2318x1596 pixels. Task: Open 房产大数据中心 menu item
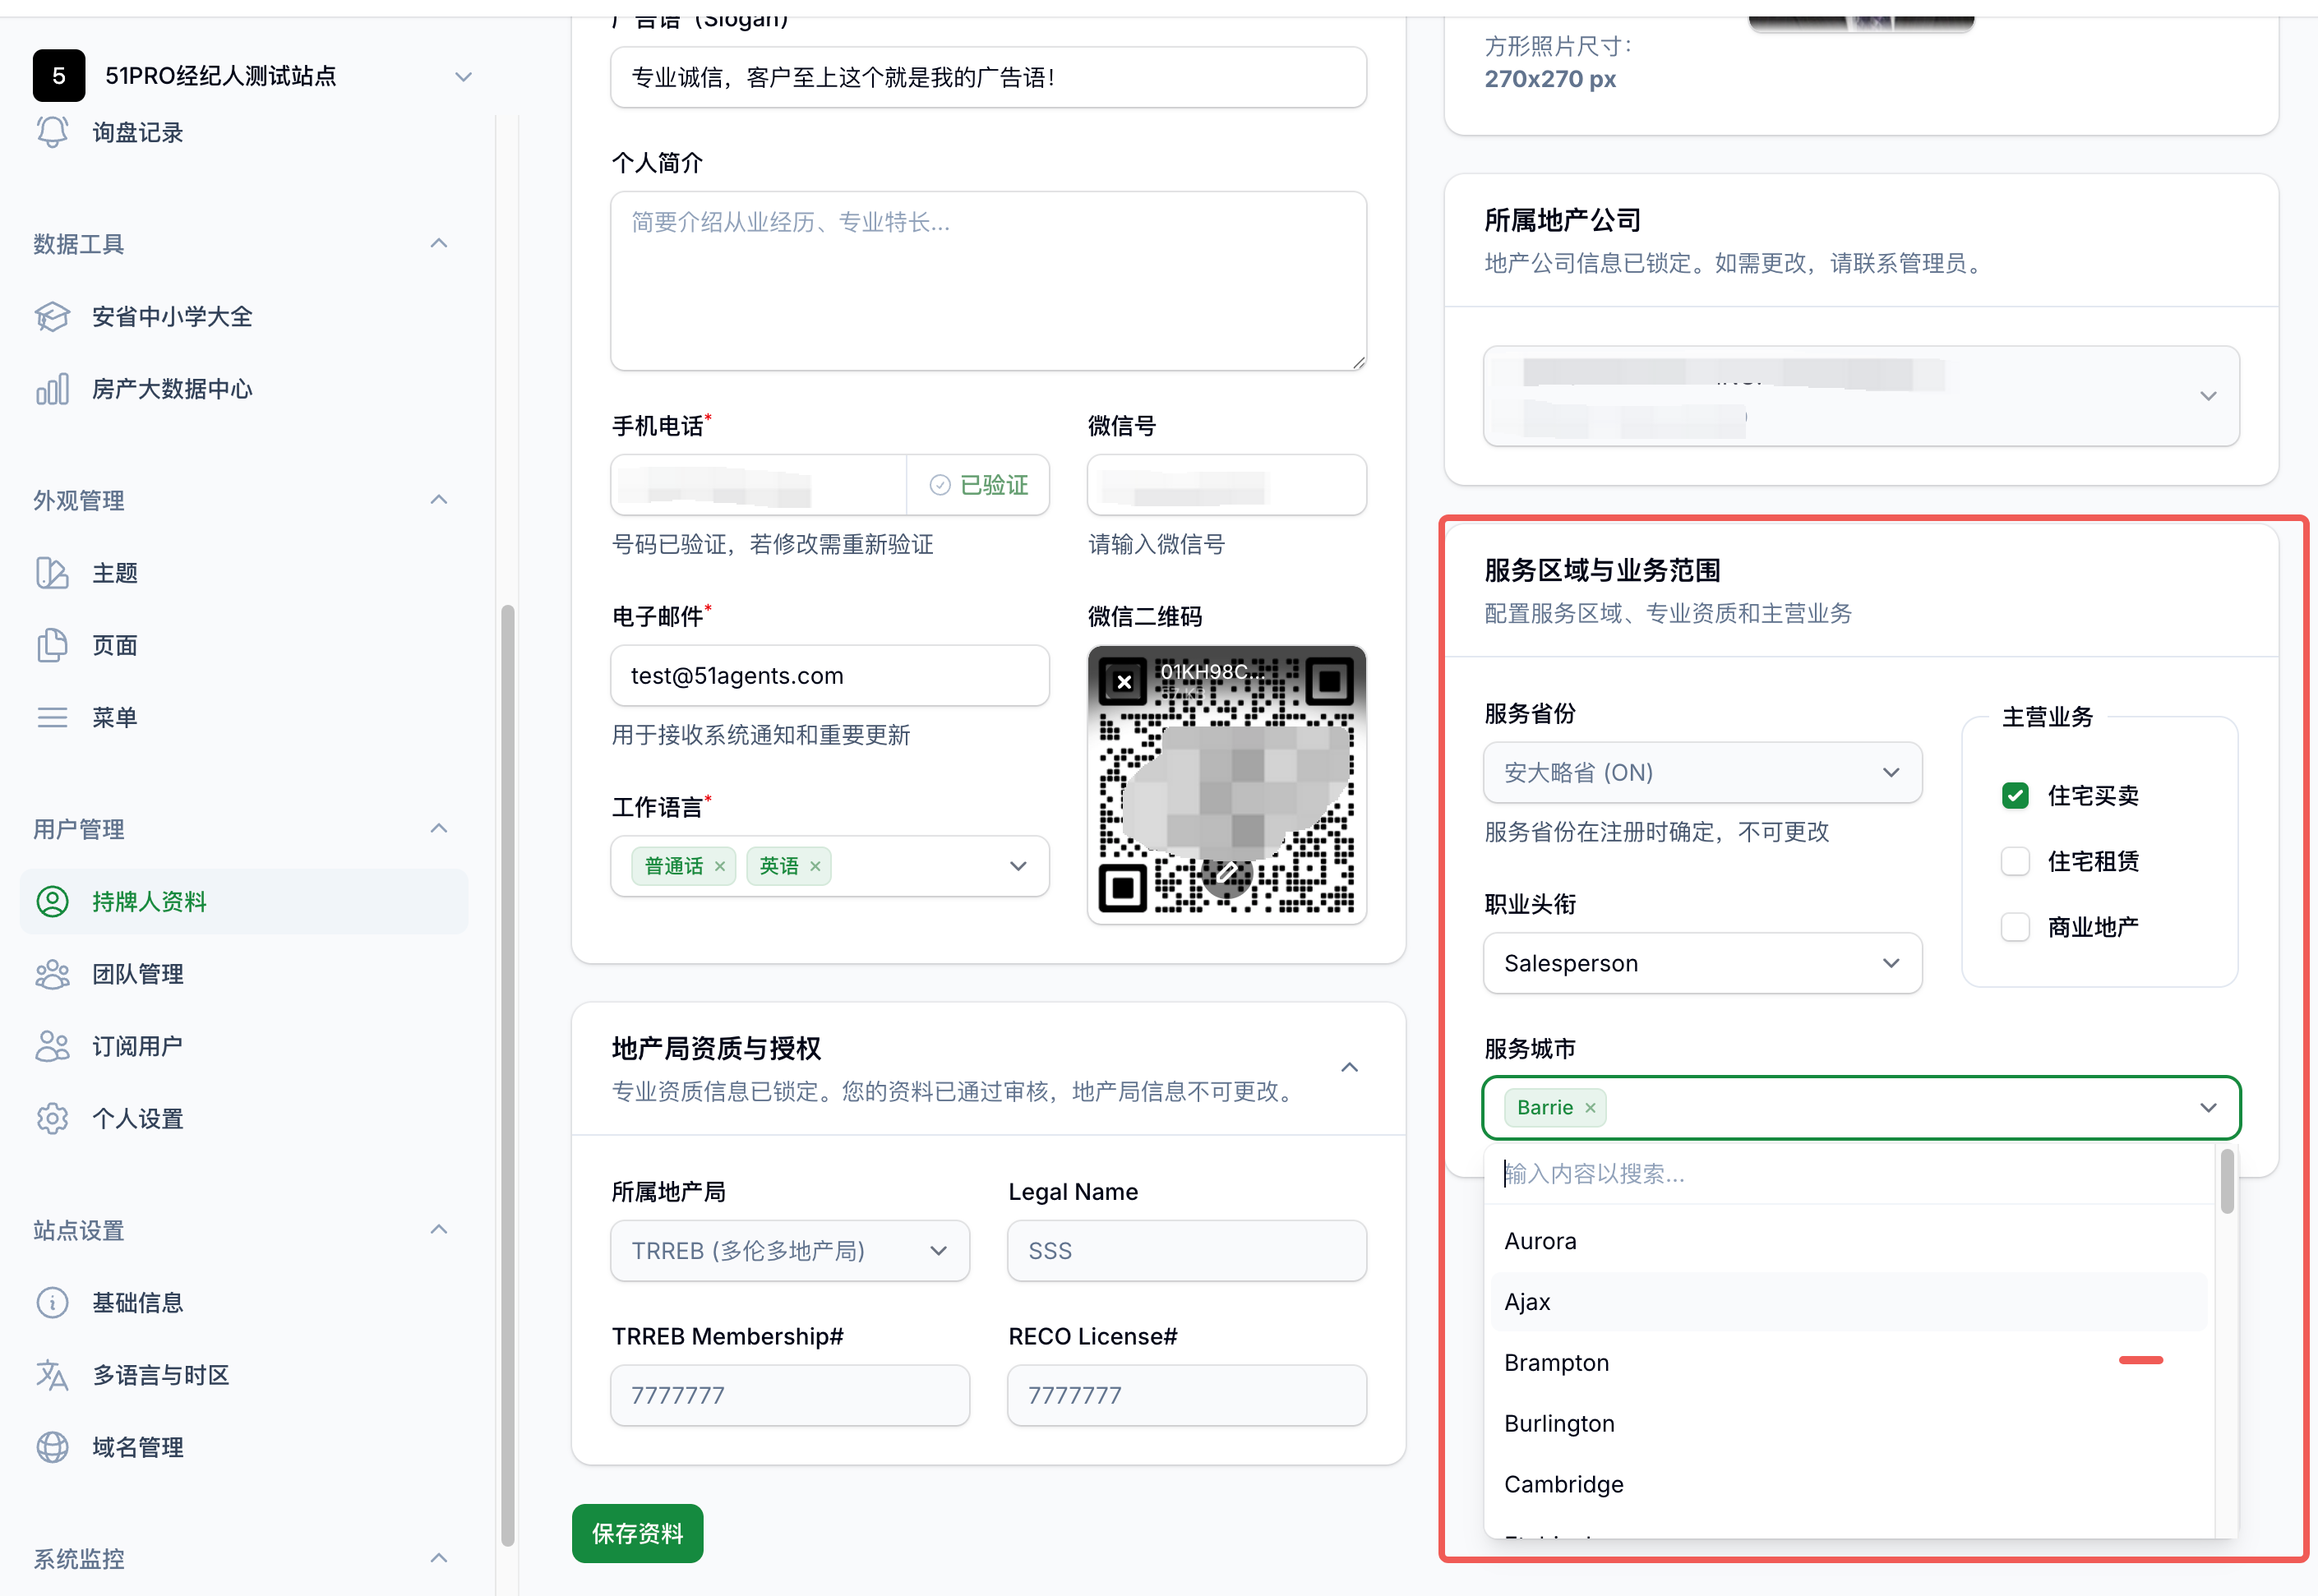(172, 389)
